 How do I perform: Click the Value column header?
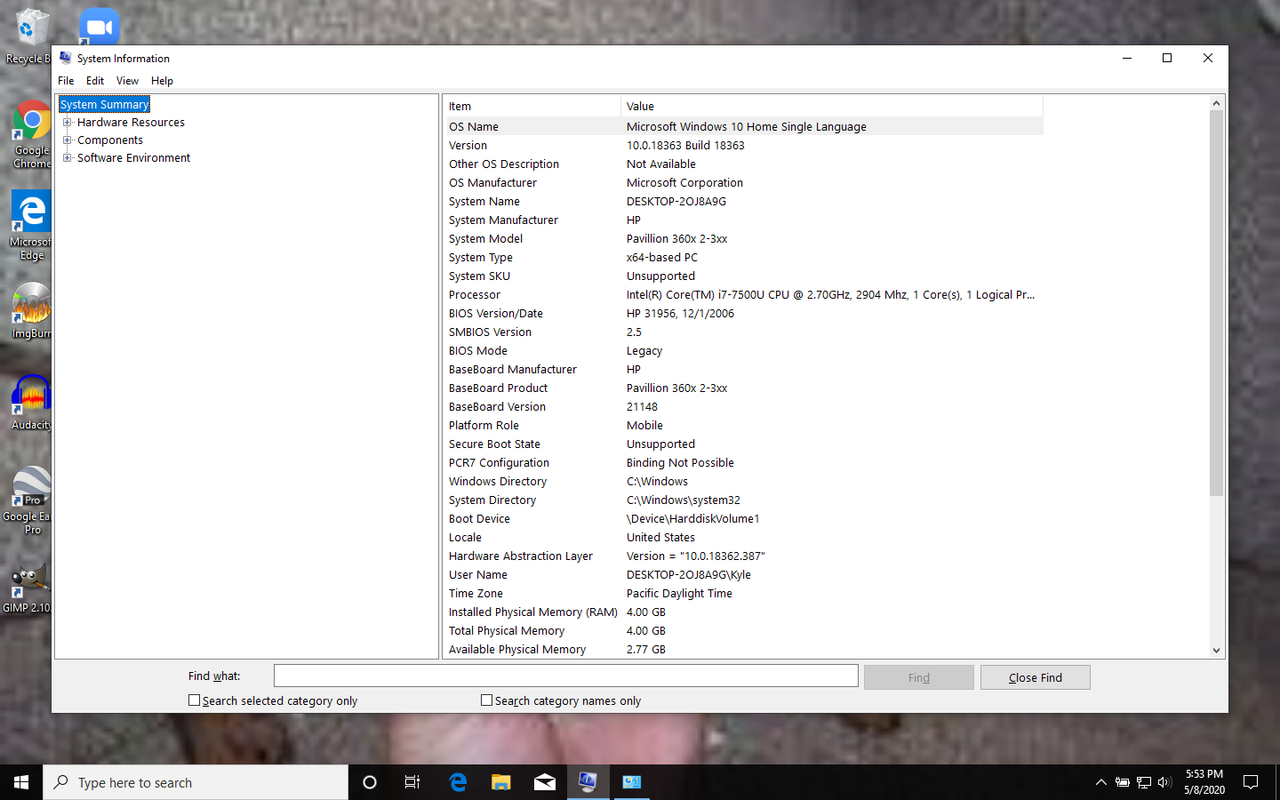click(831, 106)
